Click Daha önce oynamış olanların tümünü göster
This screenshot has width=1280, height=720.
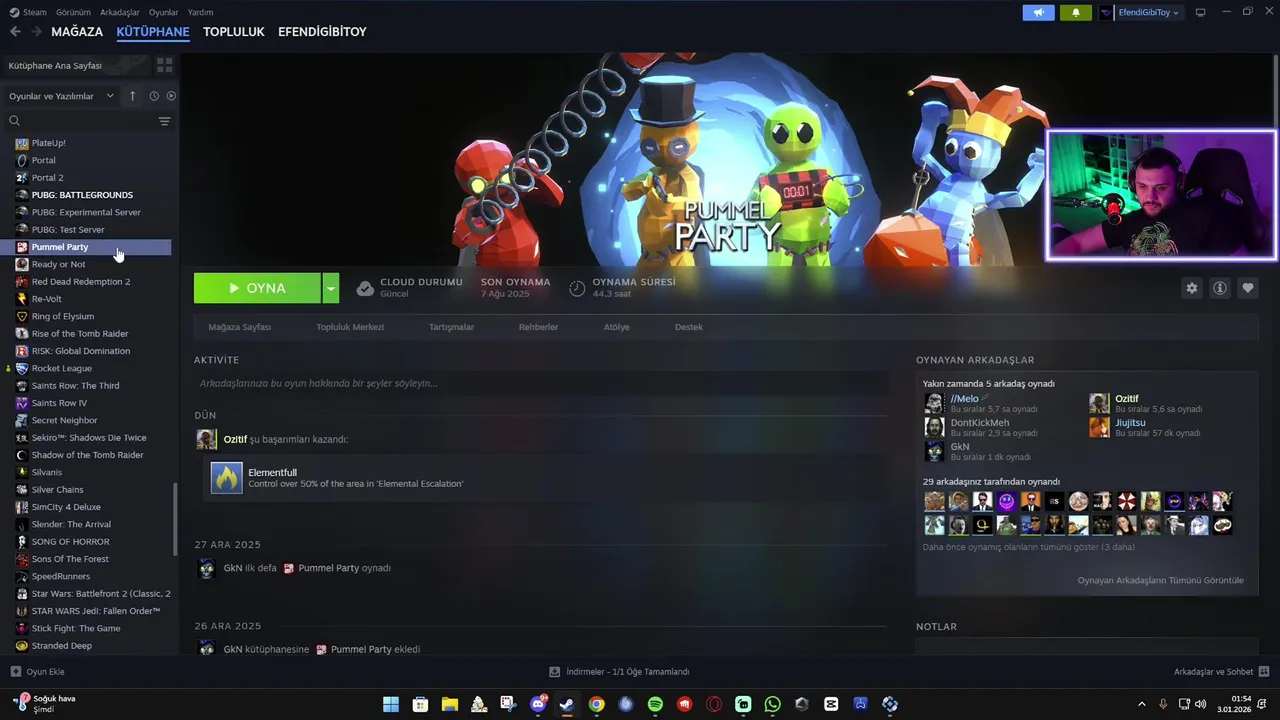pos(1029,547)
